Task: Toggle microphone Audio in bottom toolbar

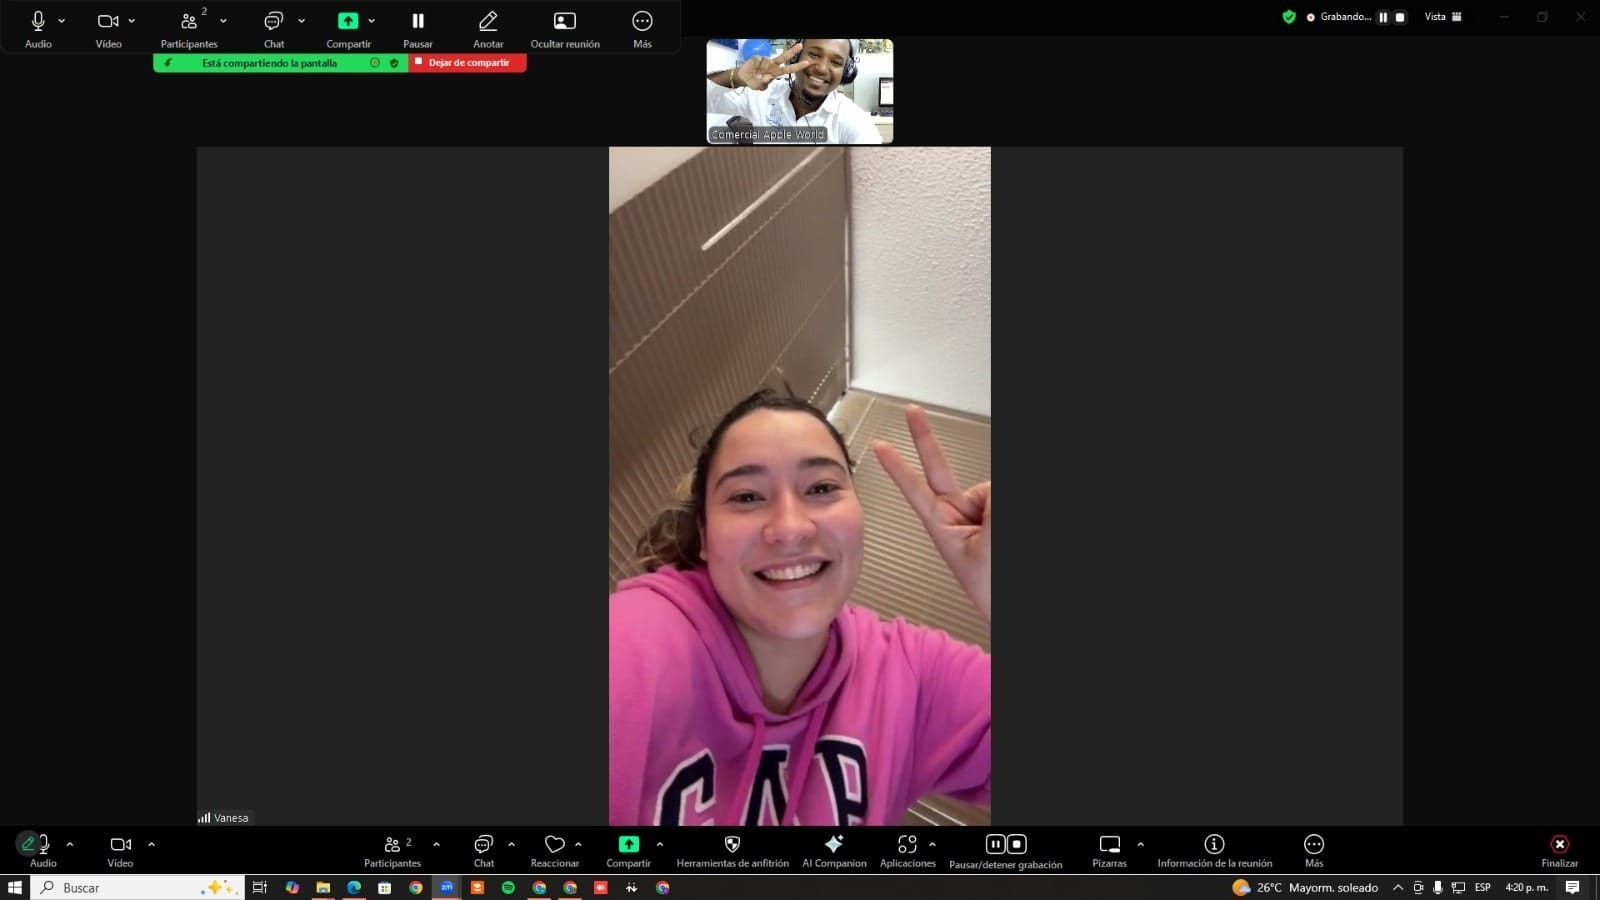Action: 41,845
